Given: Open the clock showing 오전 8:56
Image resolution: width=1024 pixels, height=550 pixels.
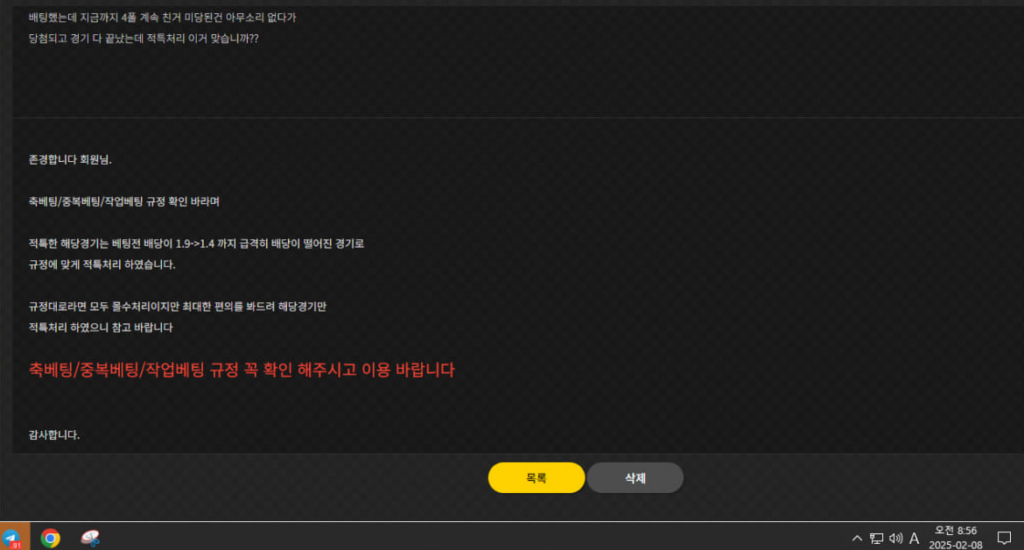Looking at the screenshot, I should tap(955, 538).
